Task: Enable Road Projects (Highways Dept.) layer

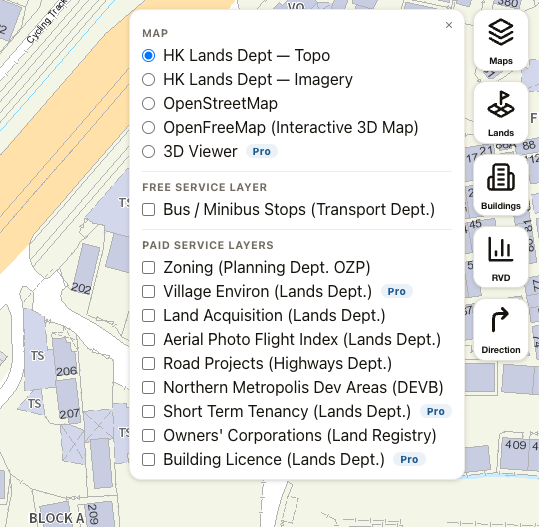Action: tap(148, 363)
